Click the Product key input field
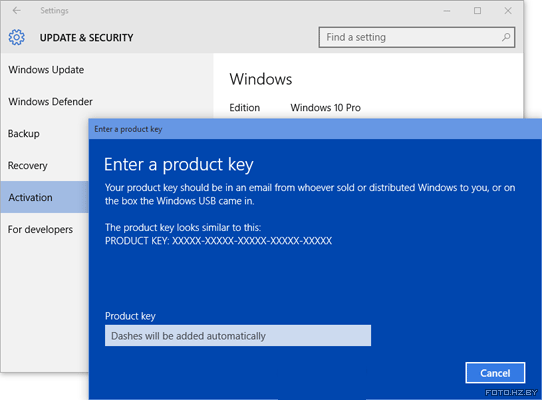The width and height of the screenshot is (542, 400). click(x=238, y=335)
